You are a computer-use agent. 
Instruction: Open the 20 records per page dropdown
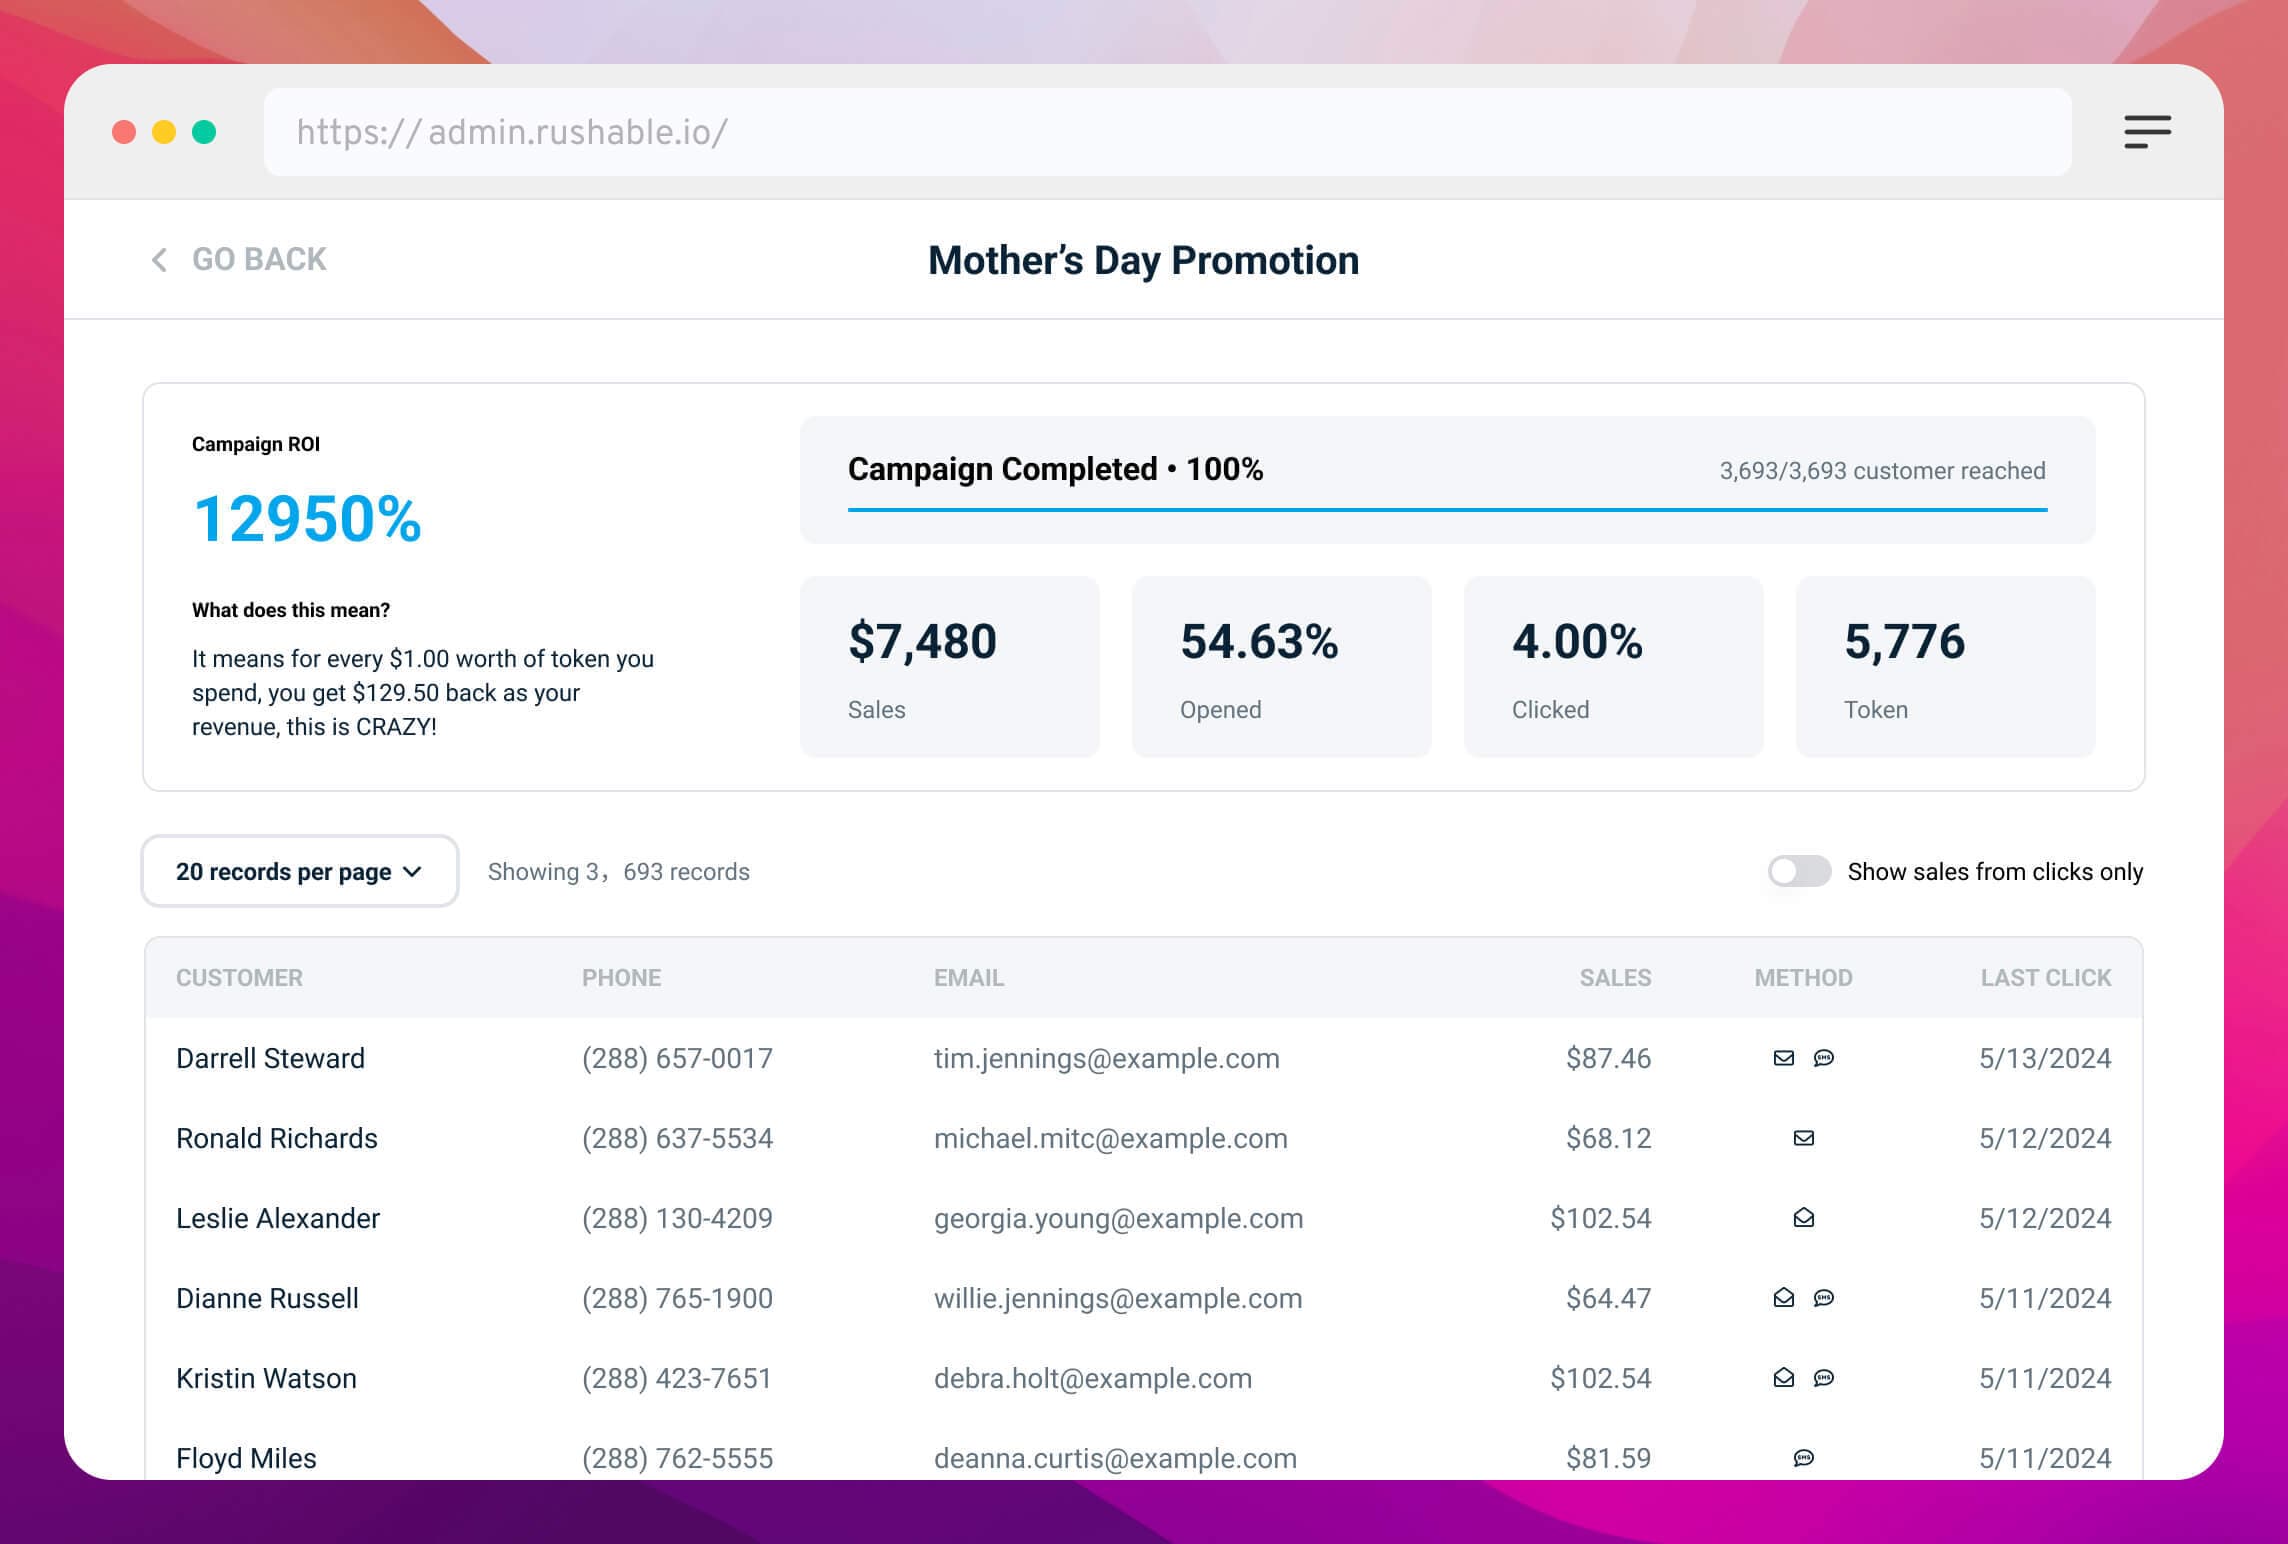click(299, 871)
